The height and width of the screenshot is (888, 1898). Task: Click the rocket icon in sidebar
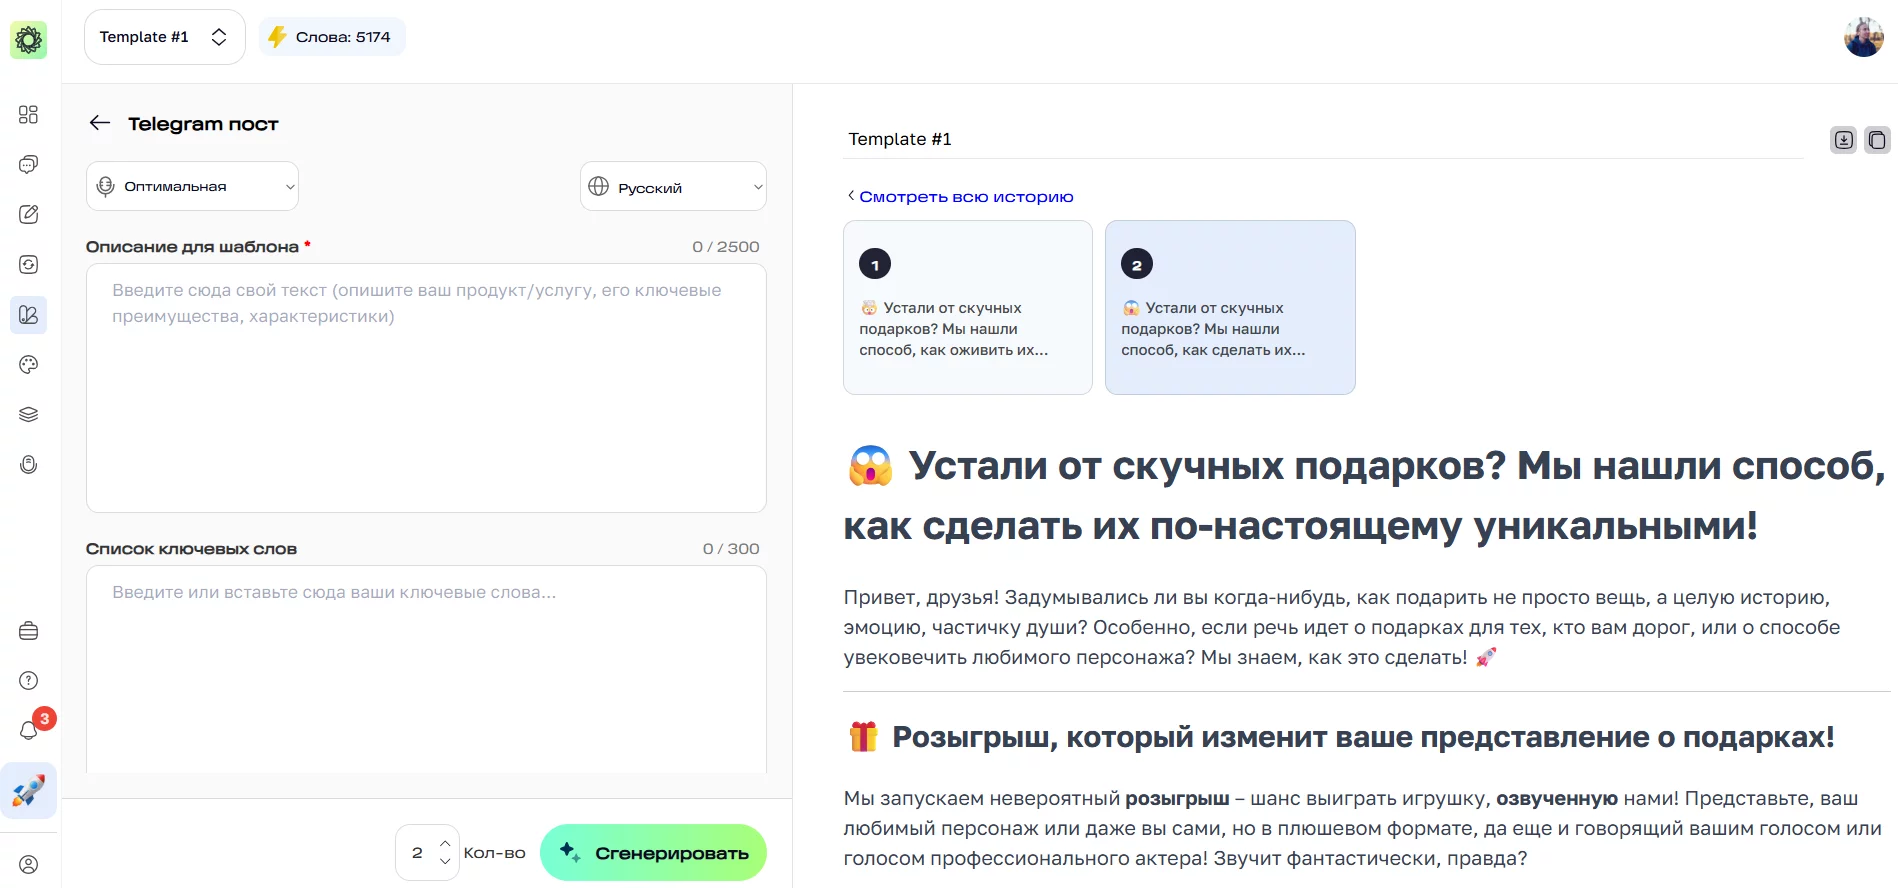28,791
